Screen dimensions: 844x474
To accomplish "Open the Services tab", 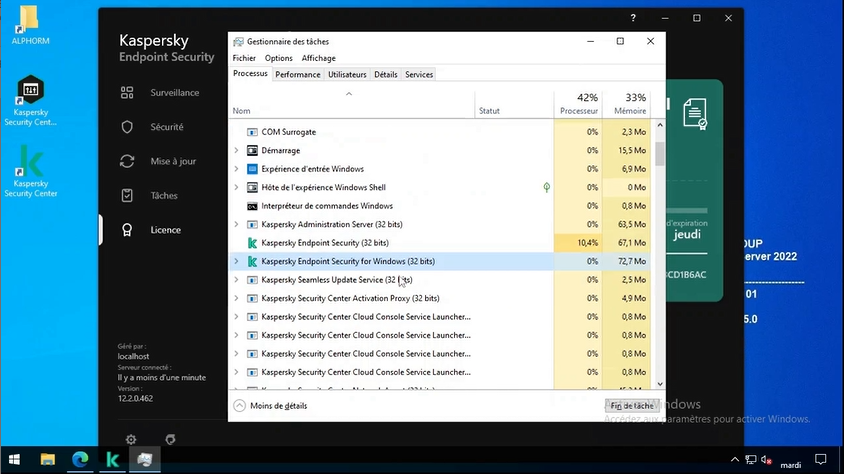I will (419, 74).
